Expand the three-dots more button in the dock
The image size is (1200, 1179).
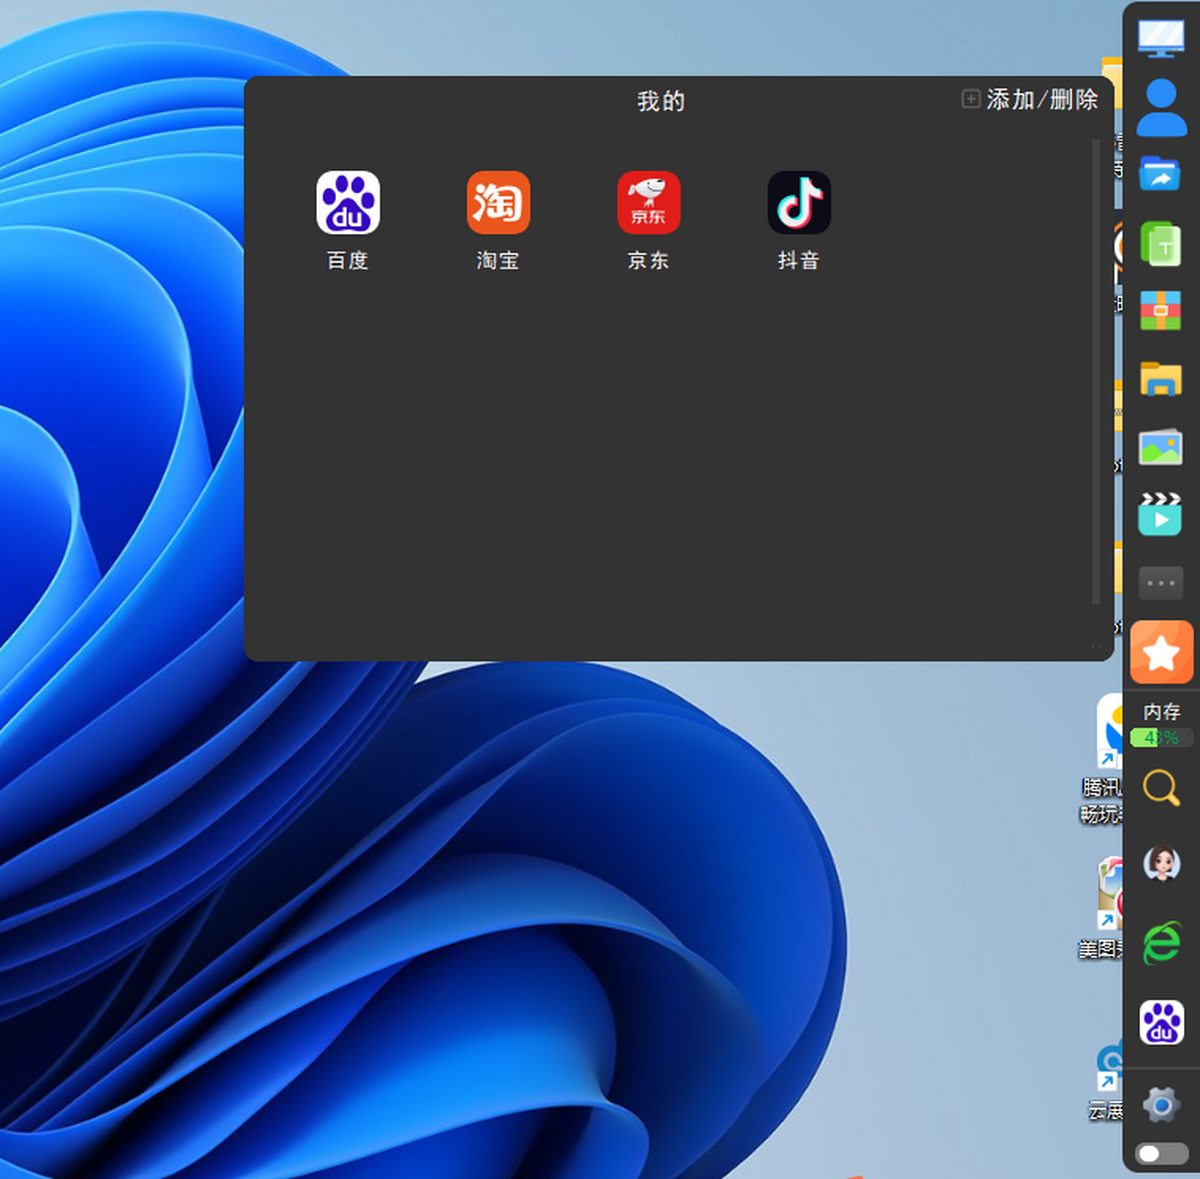[1161, 582]
